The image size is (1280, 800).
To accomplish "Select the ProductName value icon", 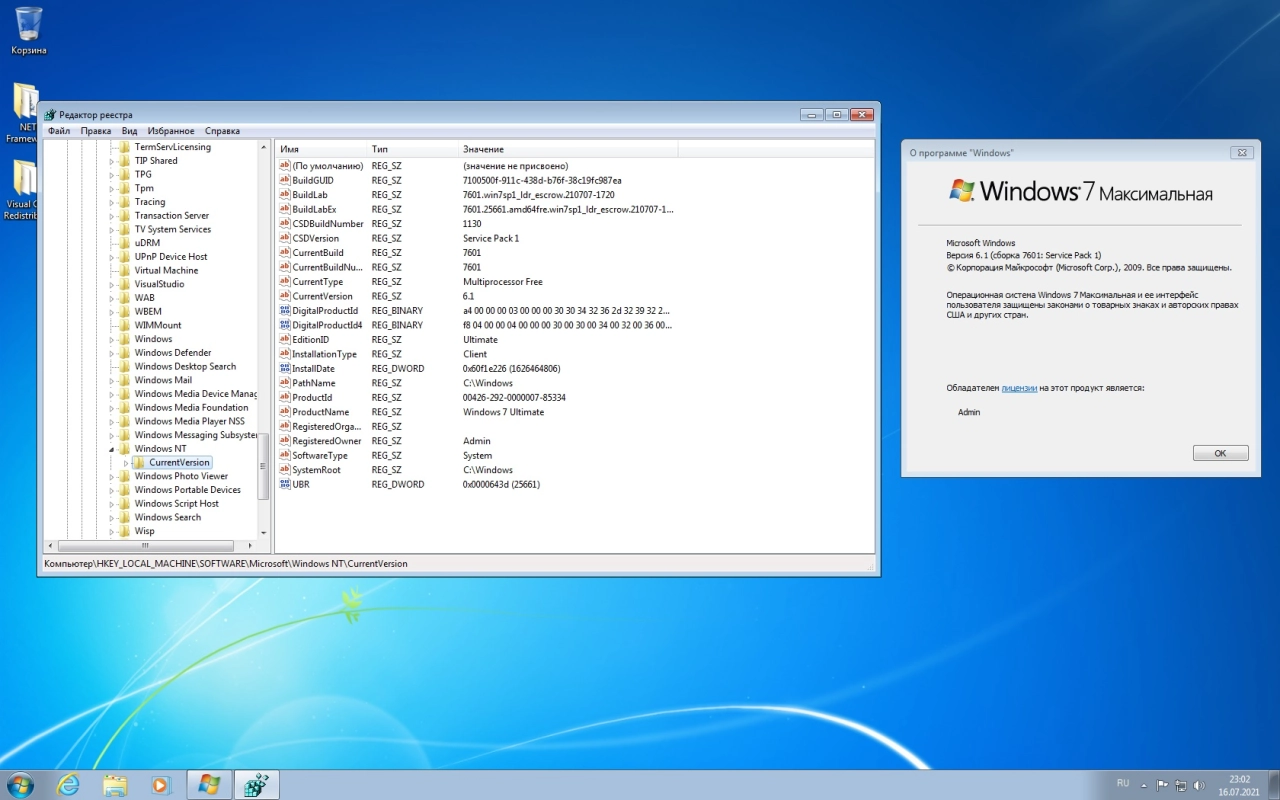I will coord(284,412).
